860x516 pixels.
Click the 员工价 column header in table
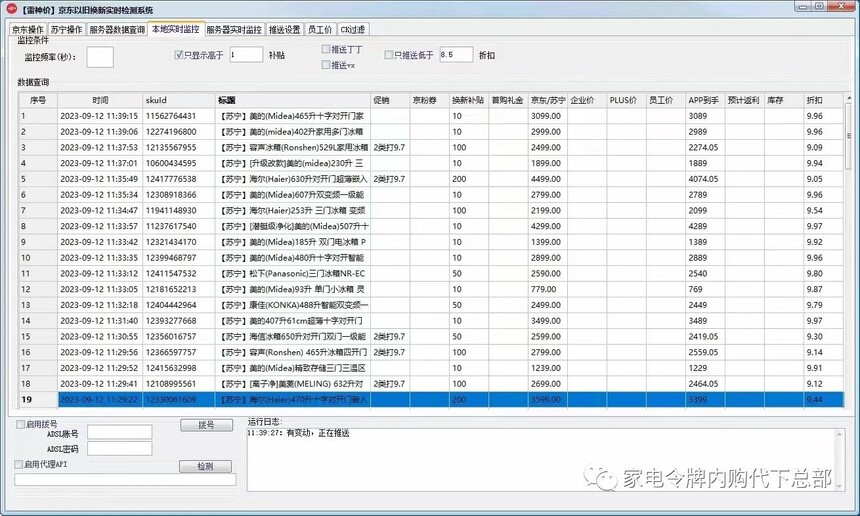666,100
